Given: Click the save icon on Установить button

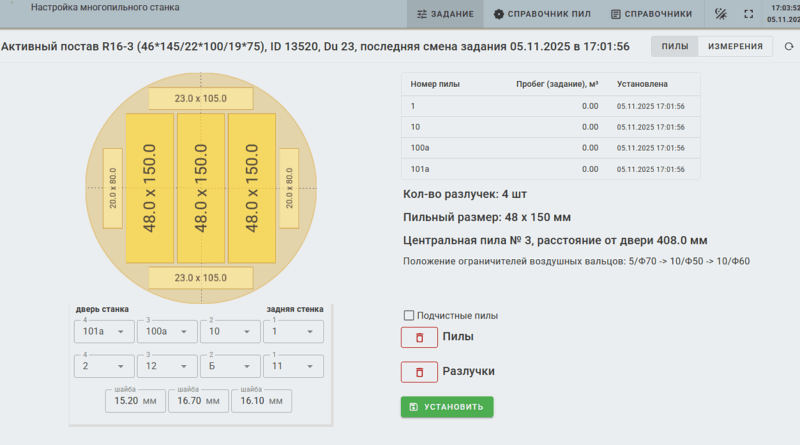Looking at the screenshot, I should tap(414, 407).
